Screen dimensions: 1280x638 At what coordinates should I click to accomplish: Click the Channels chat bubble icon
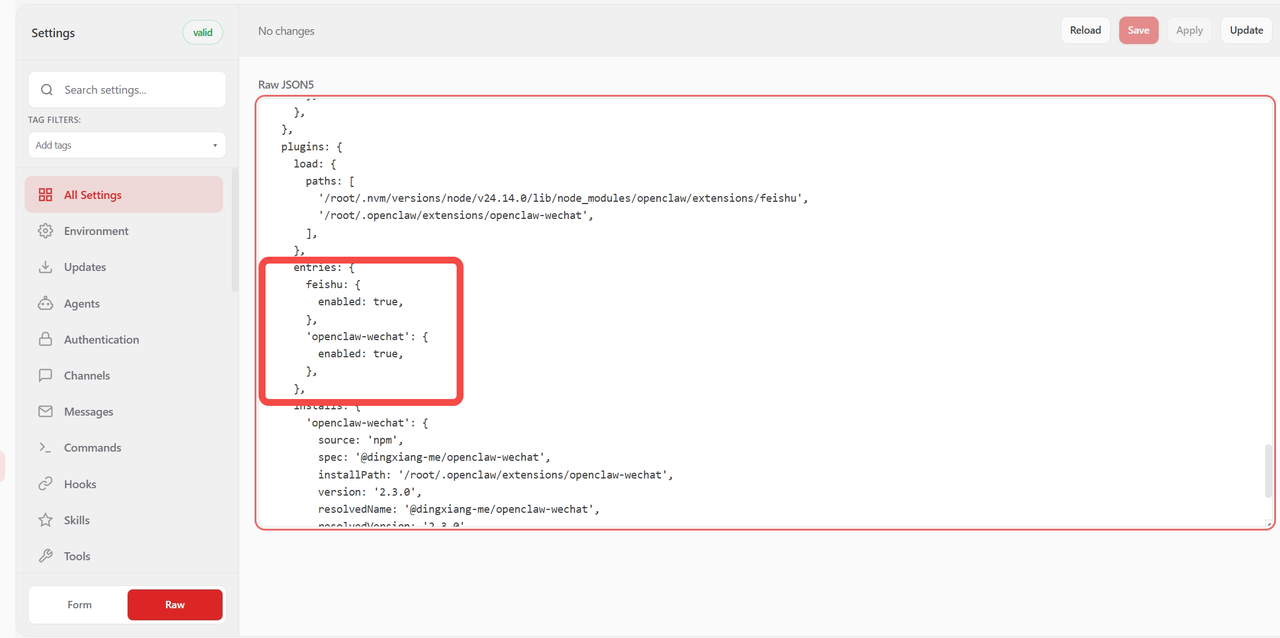click(x=45, y=376)
